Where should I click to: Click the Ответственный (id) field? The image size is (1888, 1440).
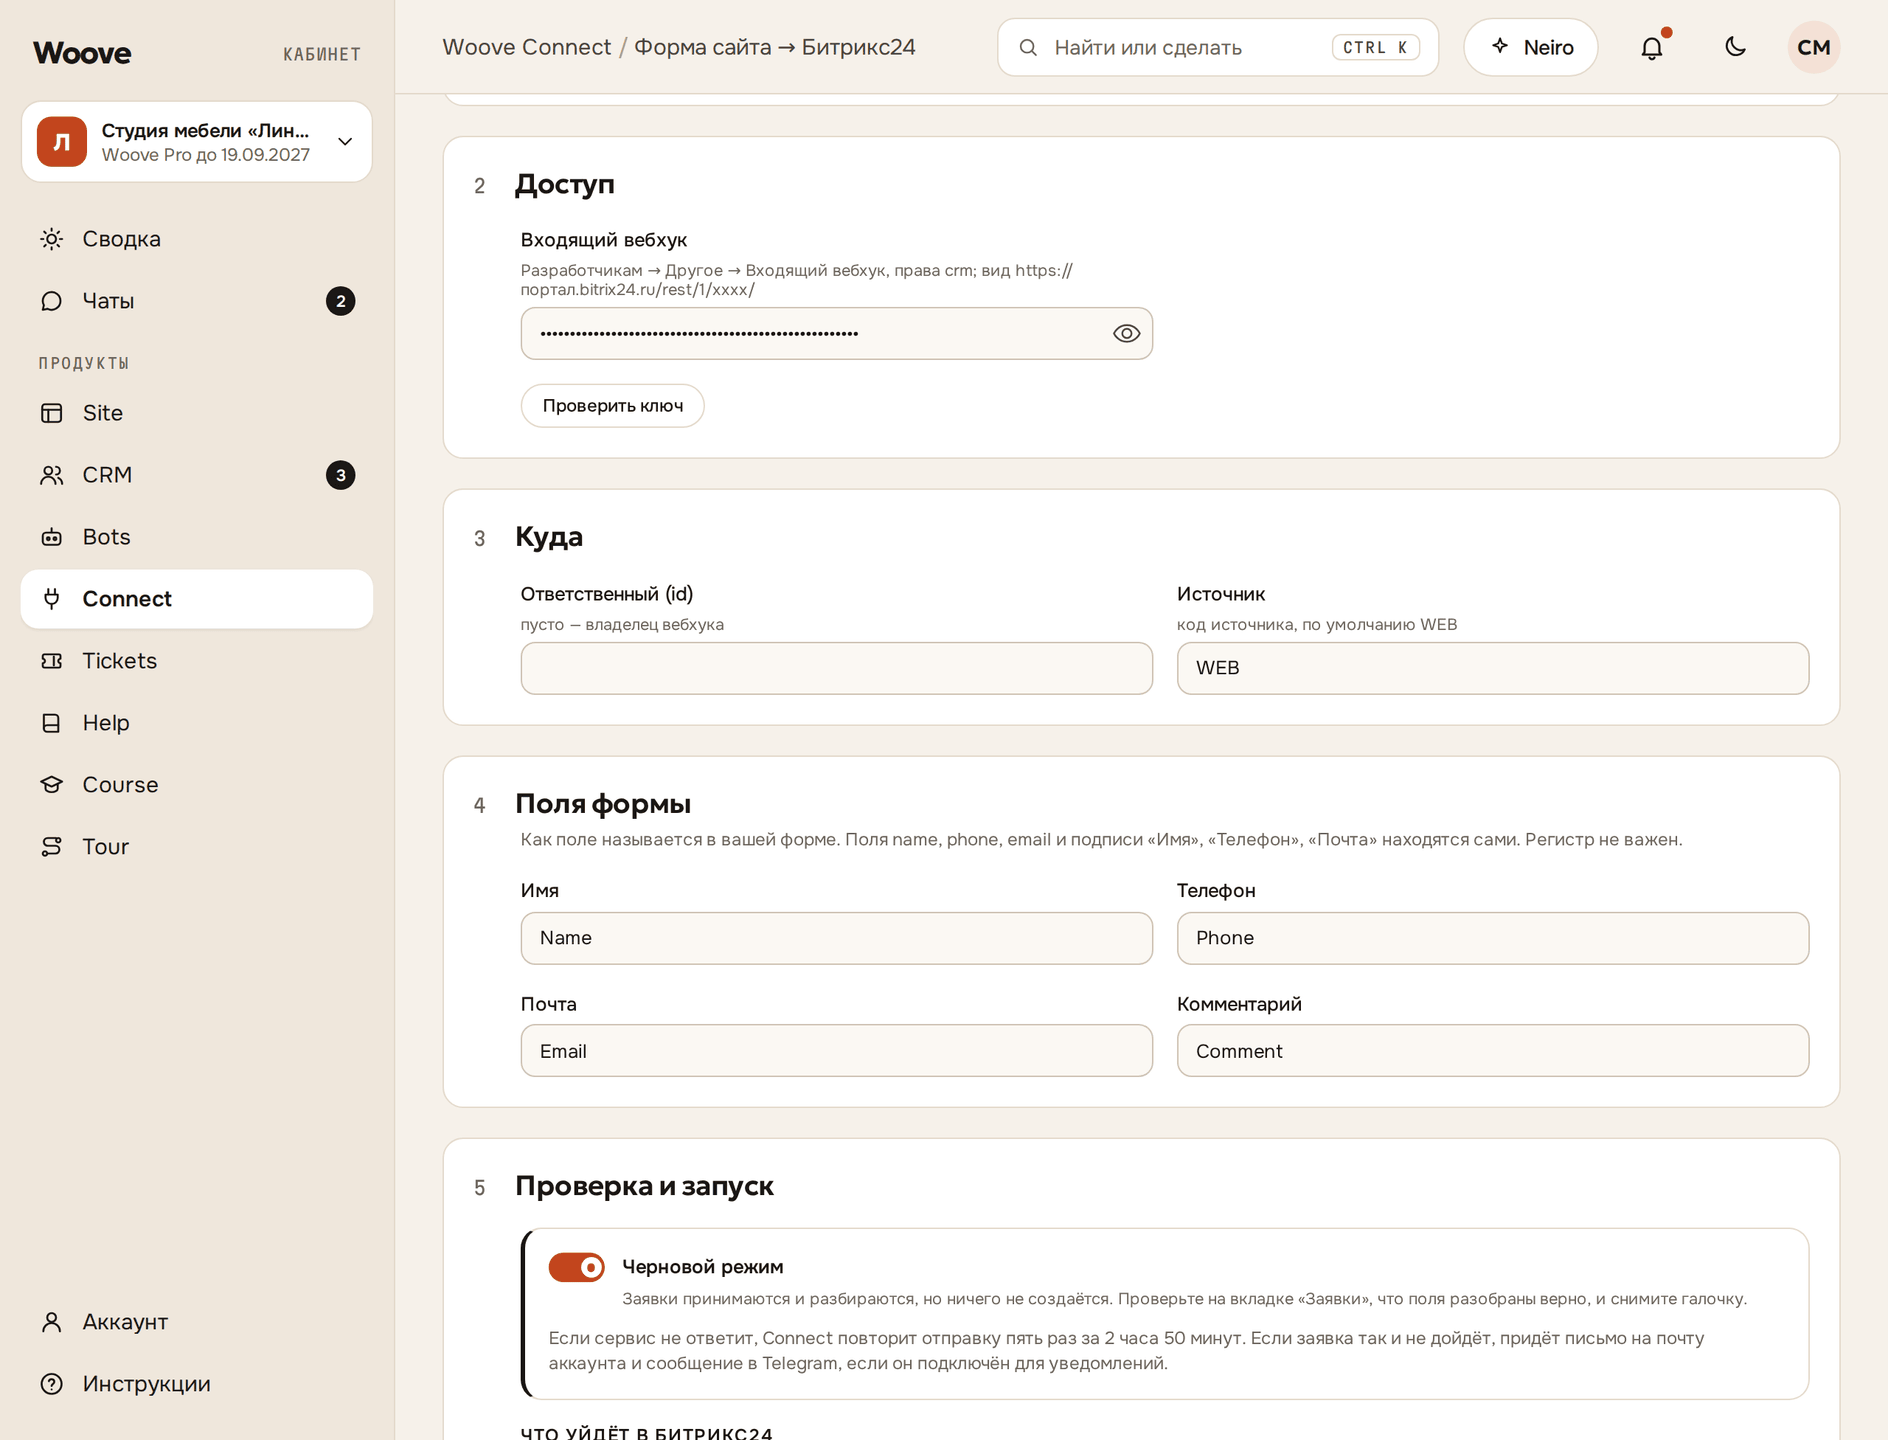(837, 668)
